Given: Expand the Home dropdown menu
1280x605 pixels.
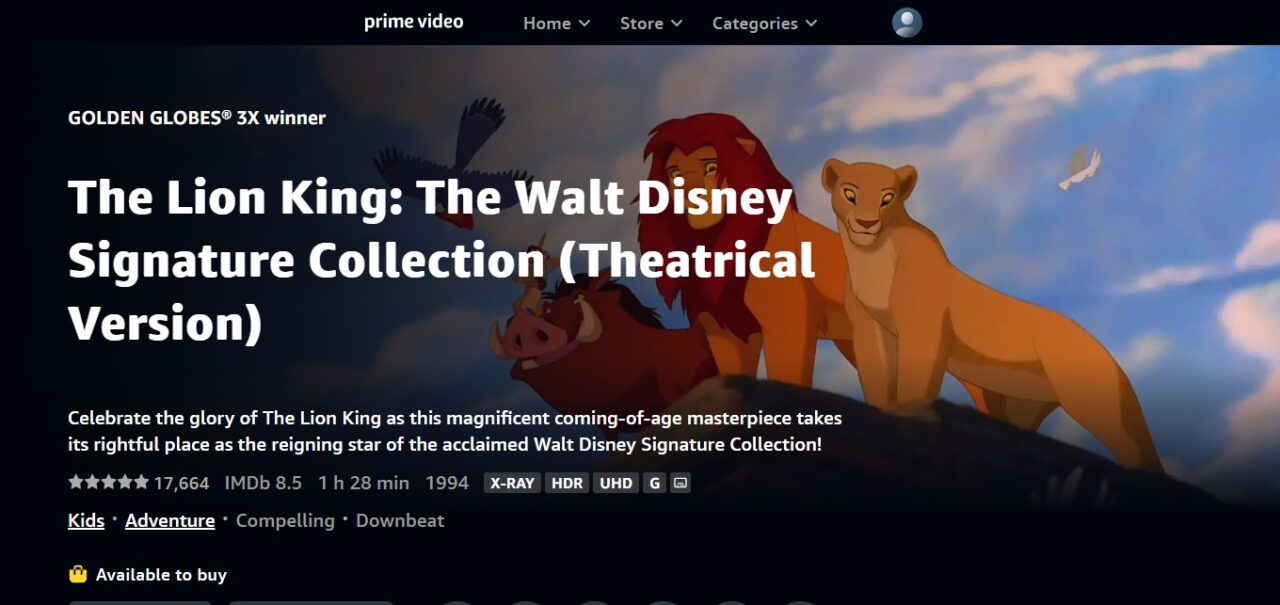Looking at the screenshot, I should [557, 23].
